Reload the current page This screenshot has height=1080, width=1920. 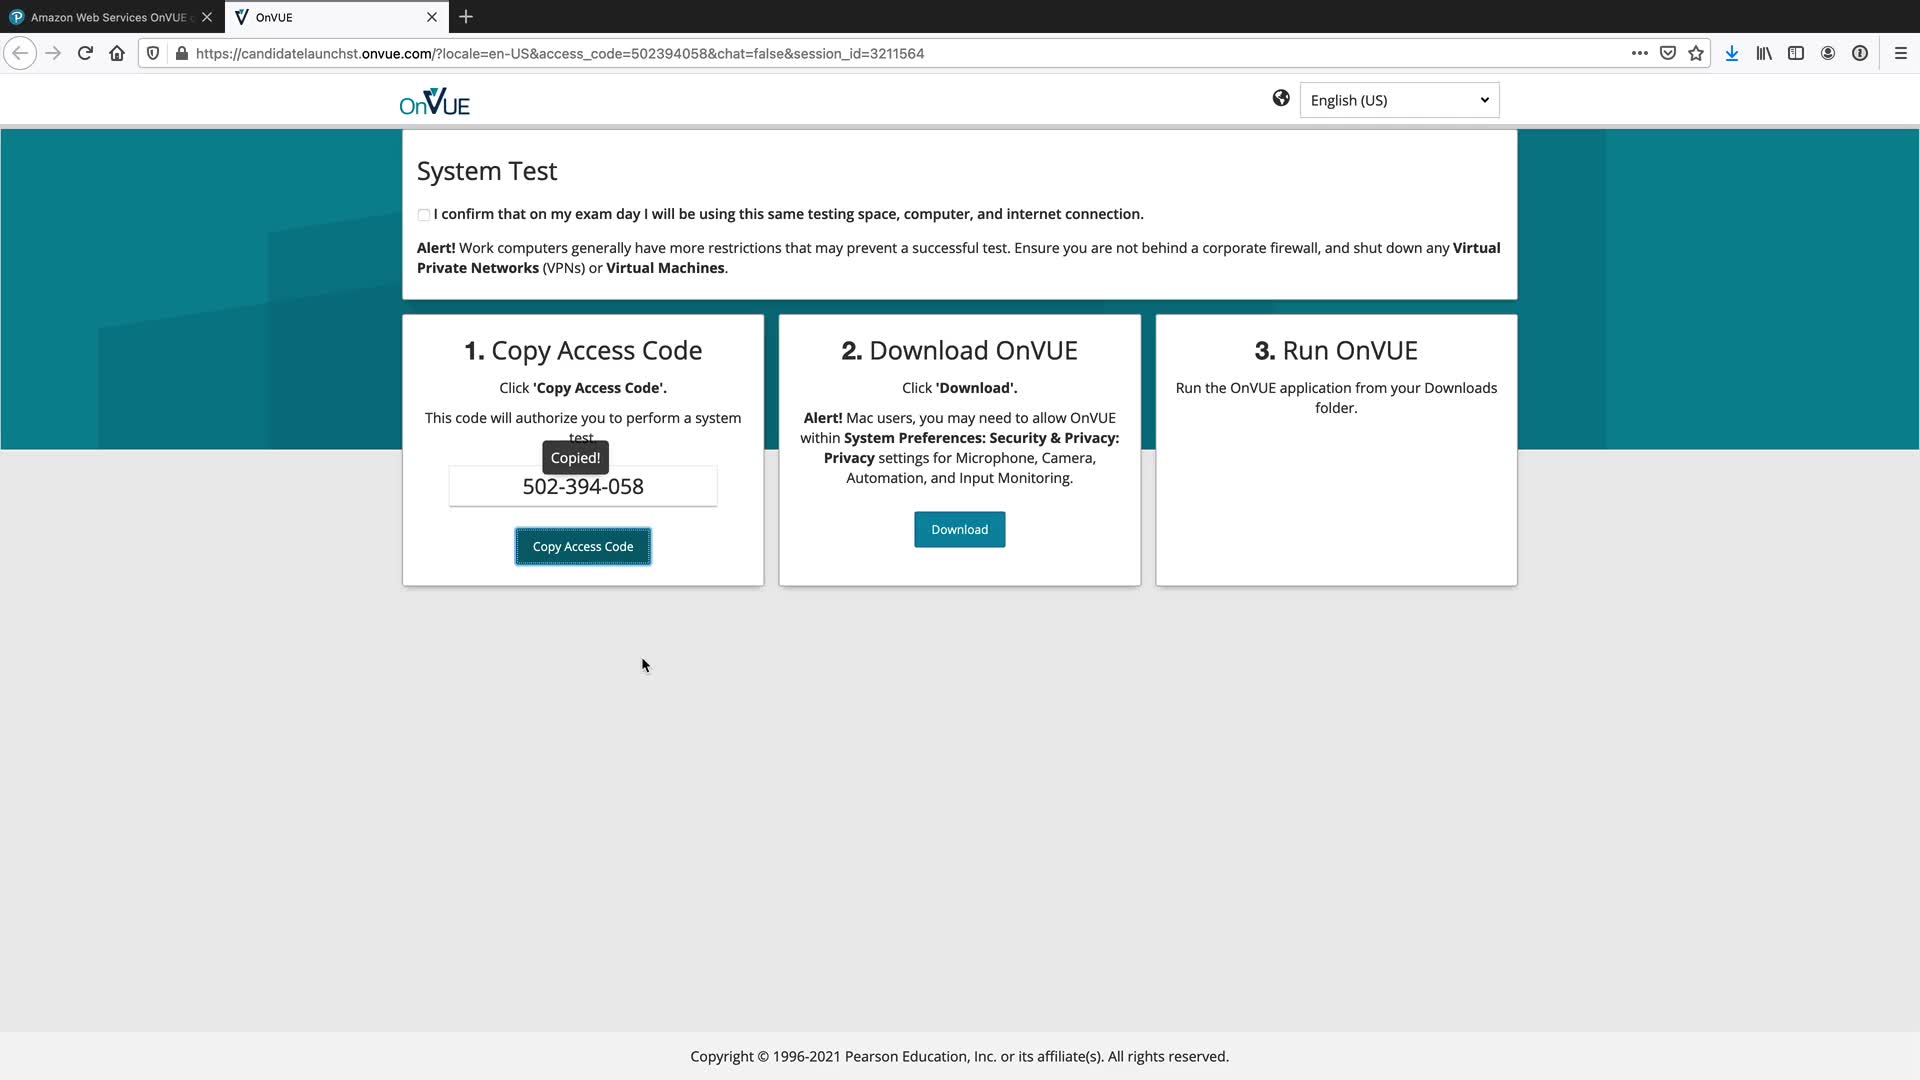[85, 53]
